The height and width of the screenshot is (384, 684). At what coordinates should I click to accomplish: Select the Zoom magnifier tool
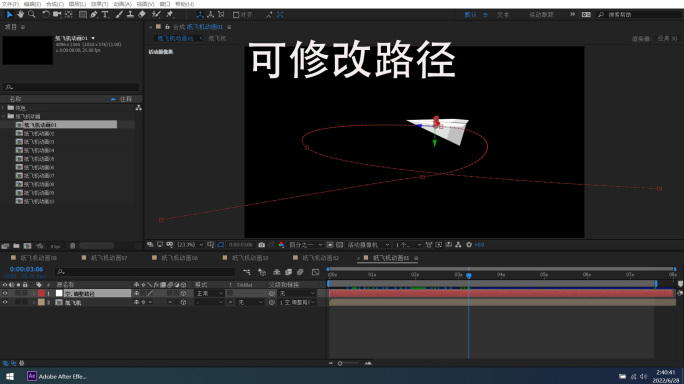tap(32, 14)
